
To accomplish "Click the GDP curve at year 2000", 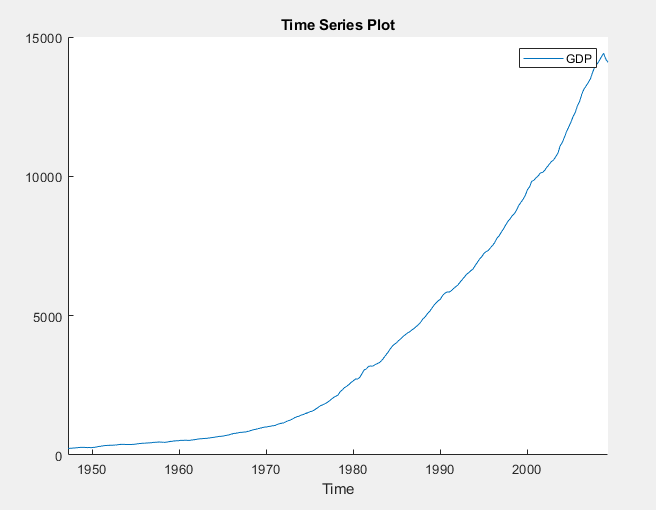I will (527, 188).
